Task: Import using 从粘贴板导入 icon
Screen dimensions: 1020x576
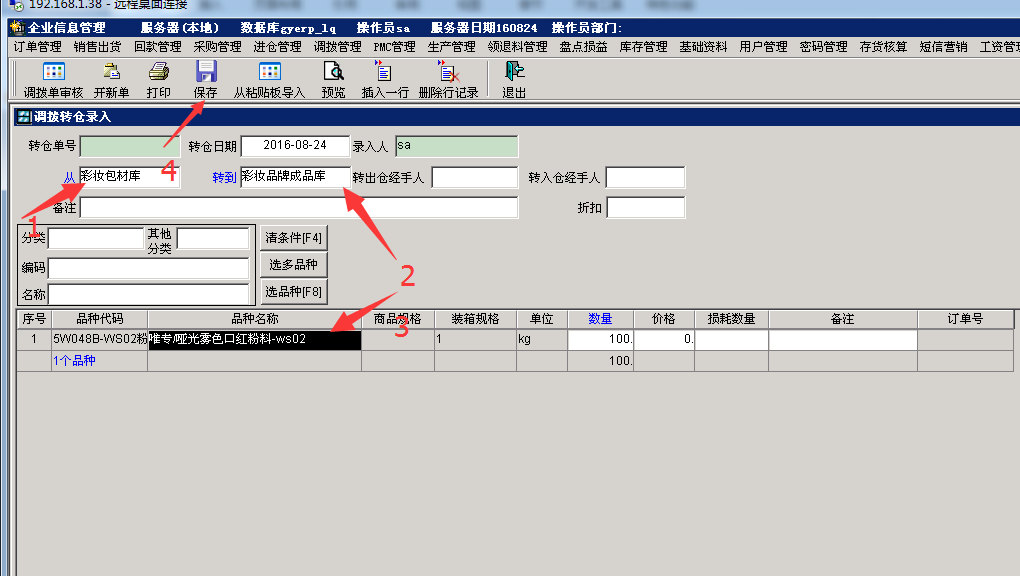Action: coord(269,72)
